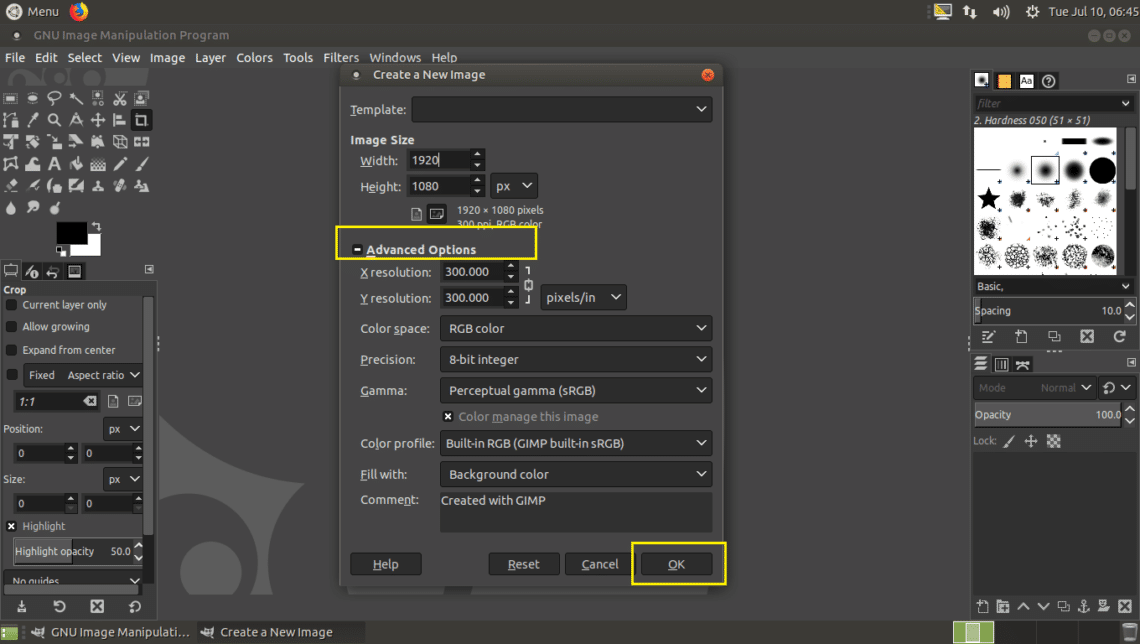
Task: Select the Flip tool
Action: pos(141,142)
